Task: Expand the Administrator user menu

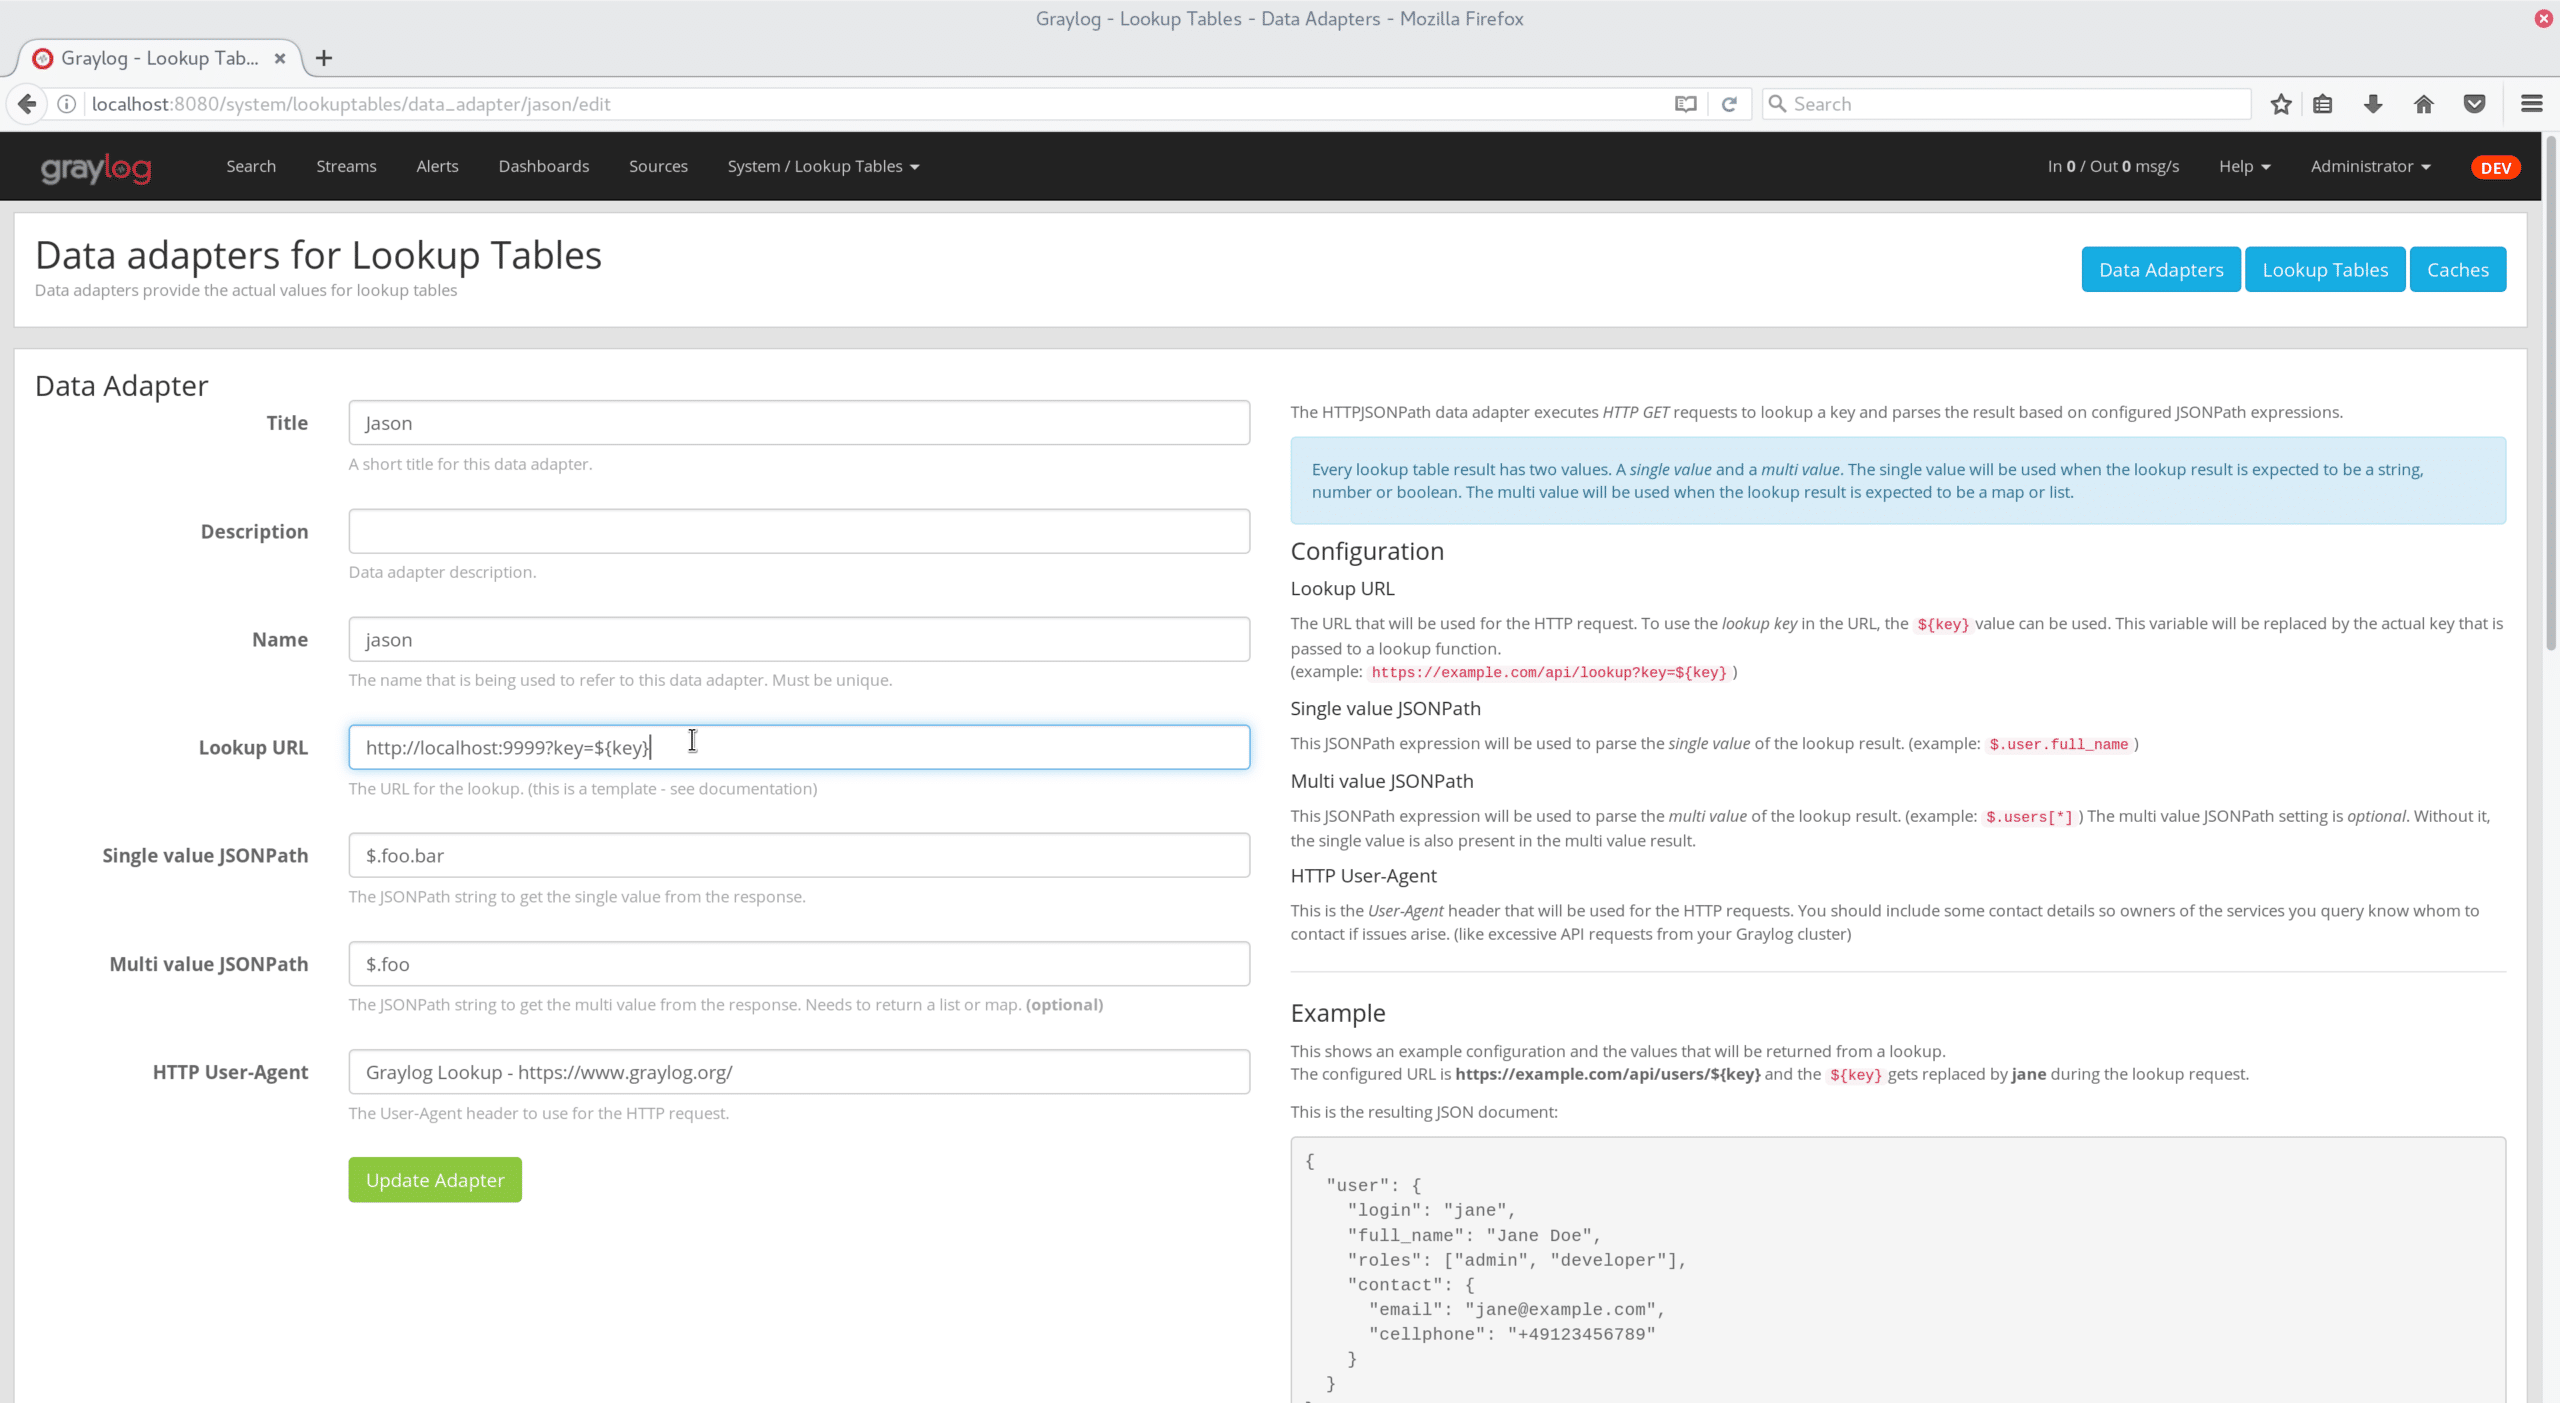Action: point(2369,166)
